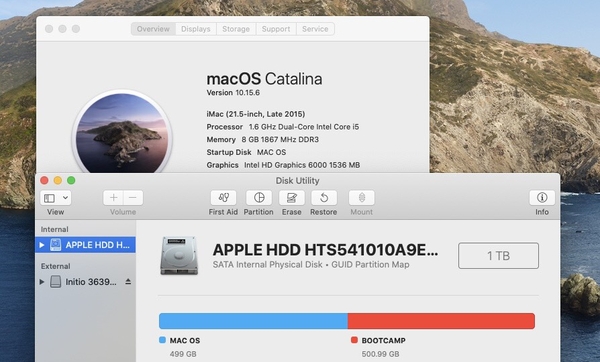
Task: Click the Mount toolbar icon
Action: coord(362,198)
